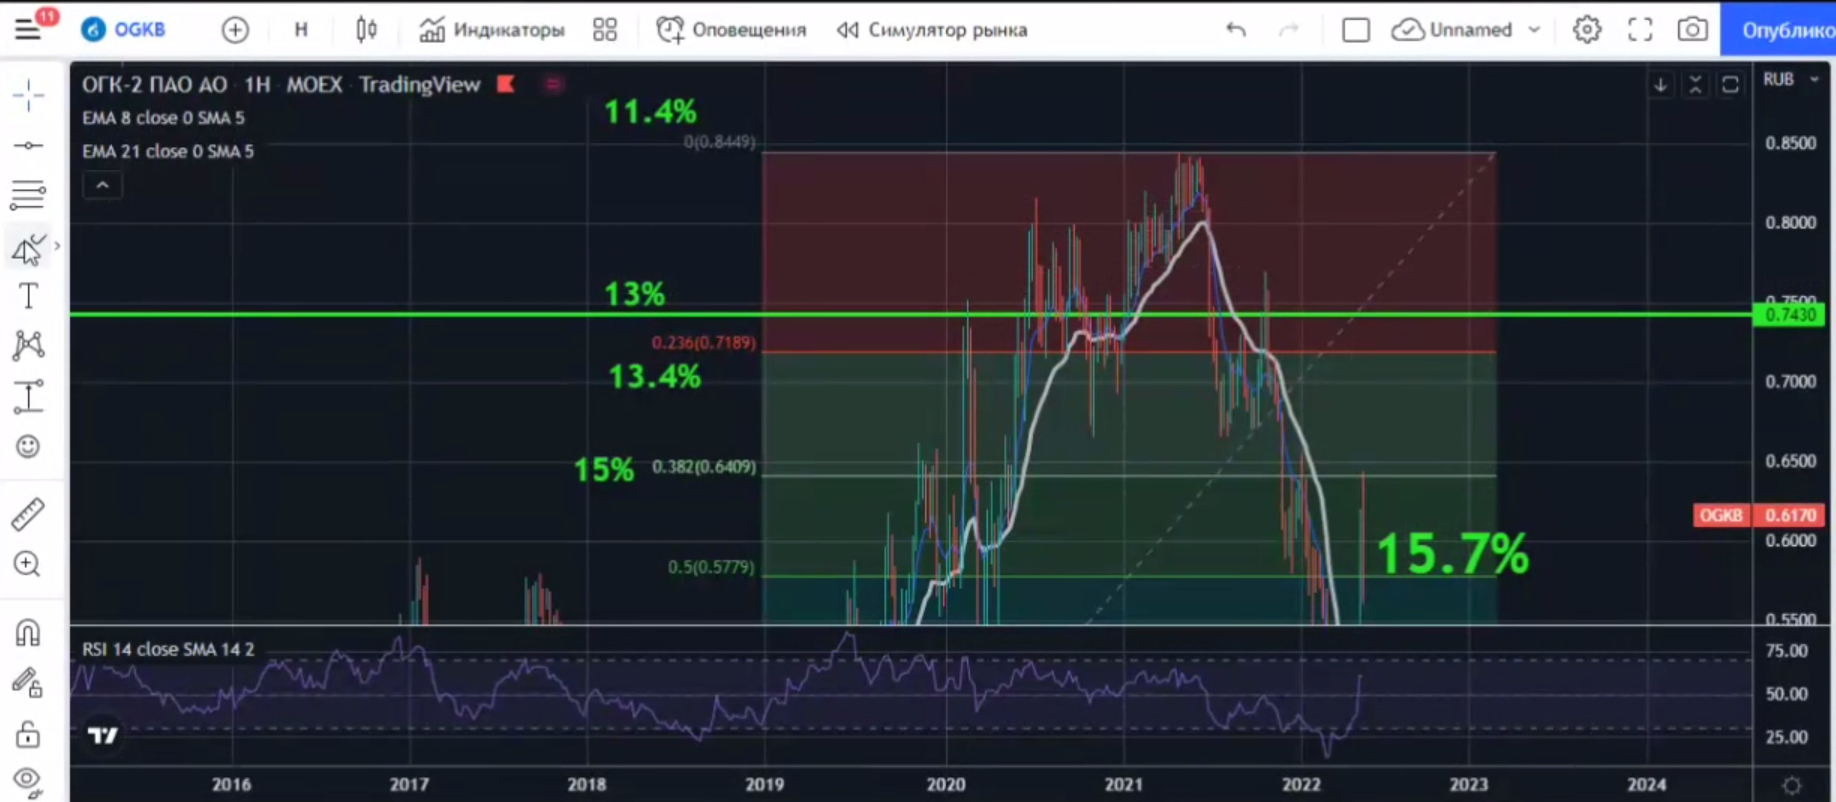The height and width of the screenshot is (802, 1836).
Task: Hide all drawings with eye icon
Action: click(28, 780)
